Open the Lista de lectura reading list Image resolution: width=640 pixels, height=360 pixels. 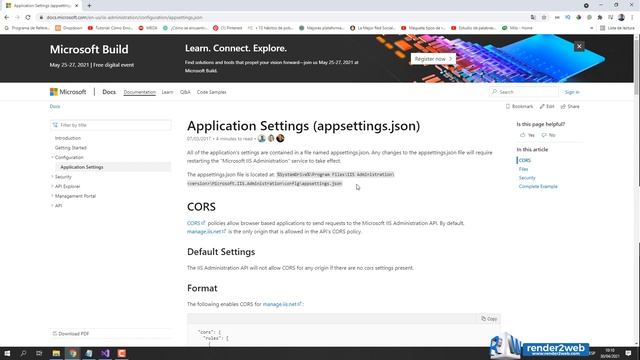point(617,28)
